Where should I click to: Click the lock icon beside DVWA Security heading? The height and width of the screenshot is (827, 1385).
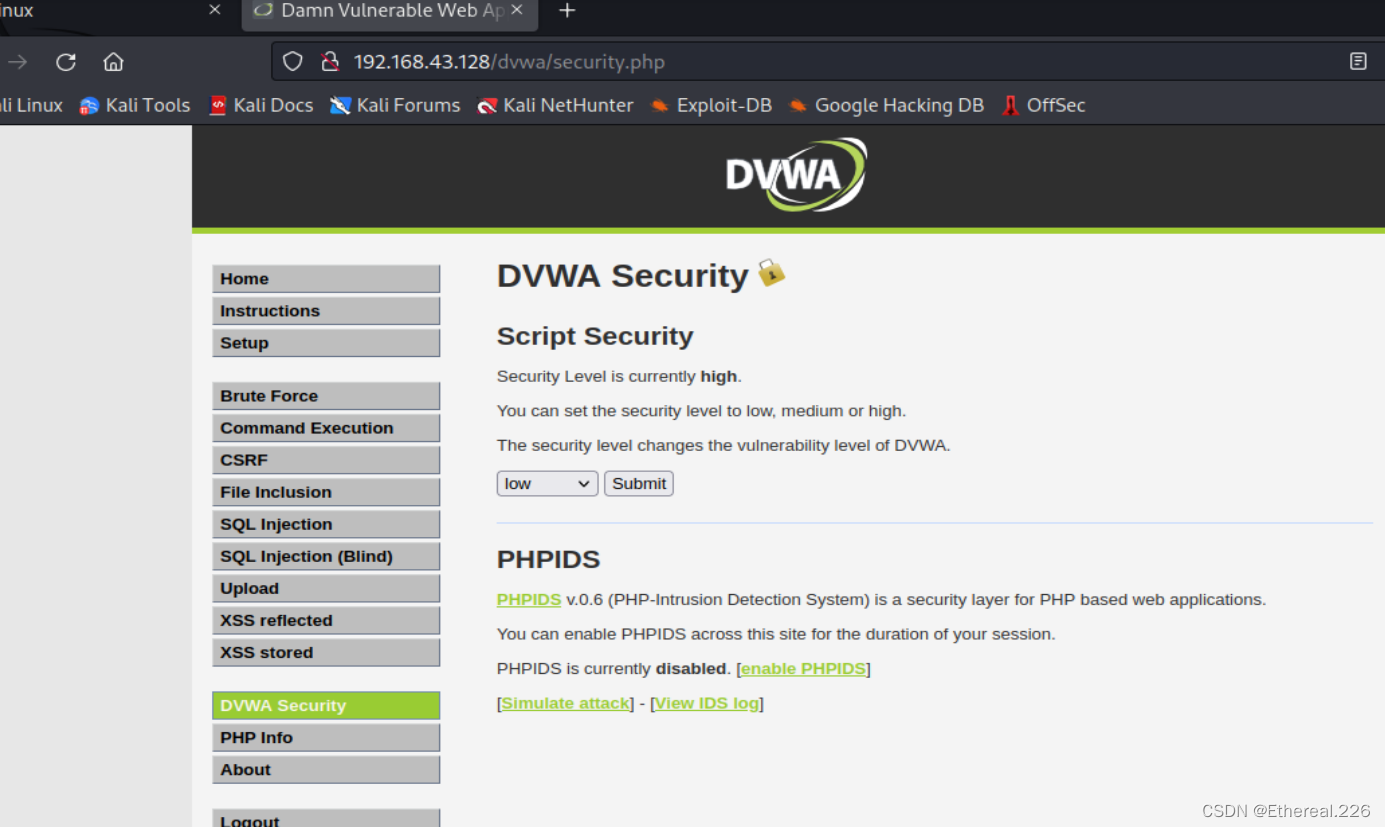point(771,272)
